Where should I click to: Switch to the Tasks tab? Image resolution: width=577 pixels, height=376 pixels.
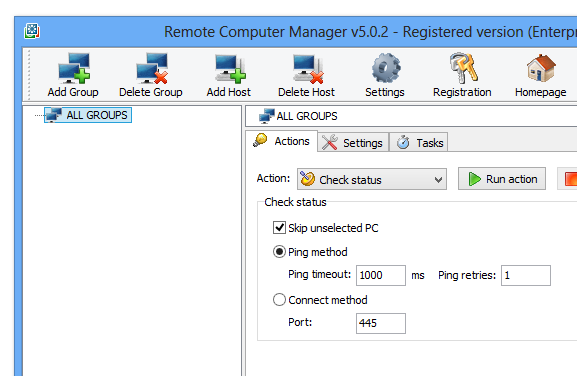click(x=419, y=142)
